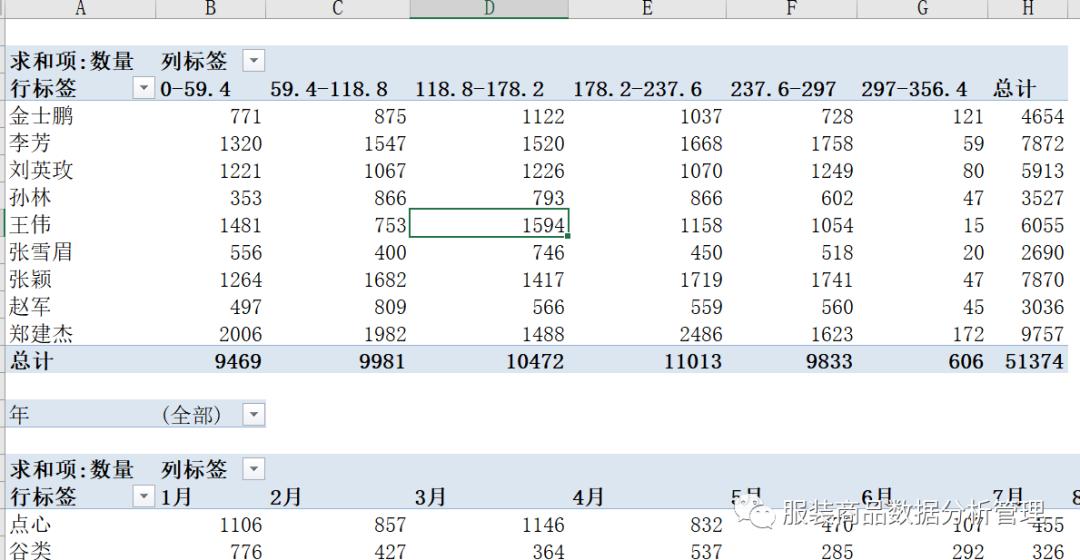Select the 点心 row label

[x=30, y=523]
